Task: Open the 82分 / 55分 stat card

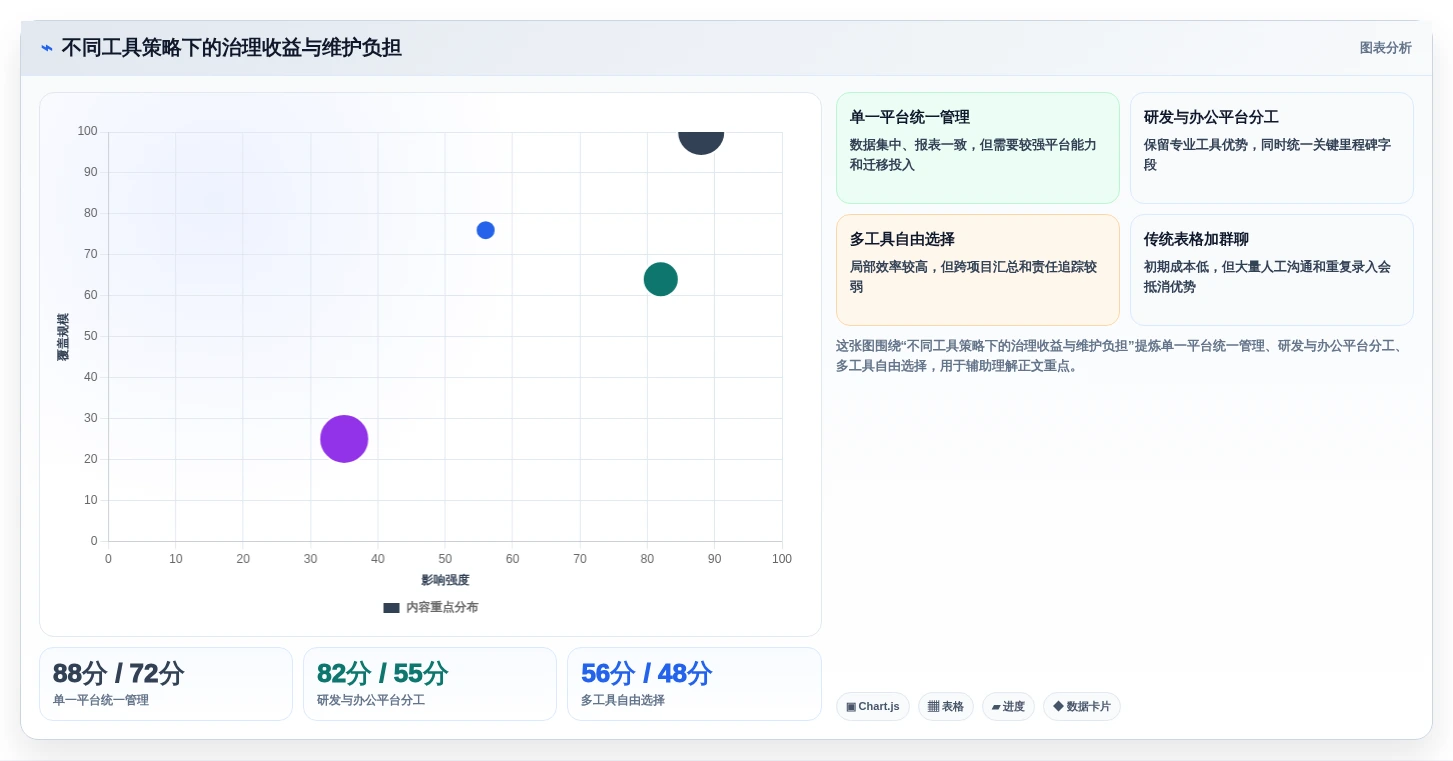Action: coord(430,684)
